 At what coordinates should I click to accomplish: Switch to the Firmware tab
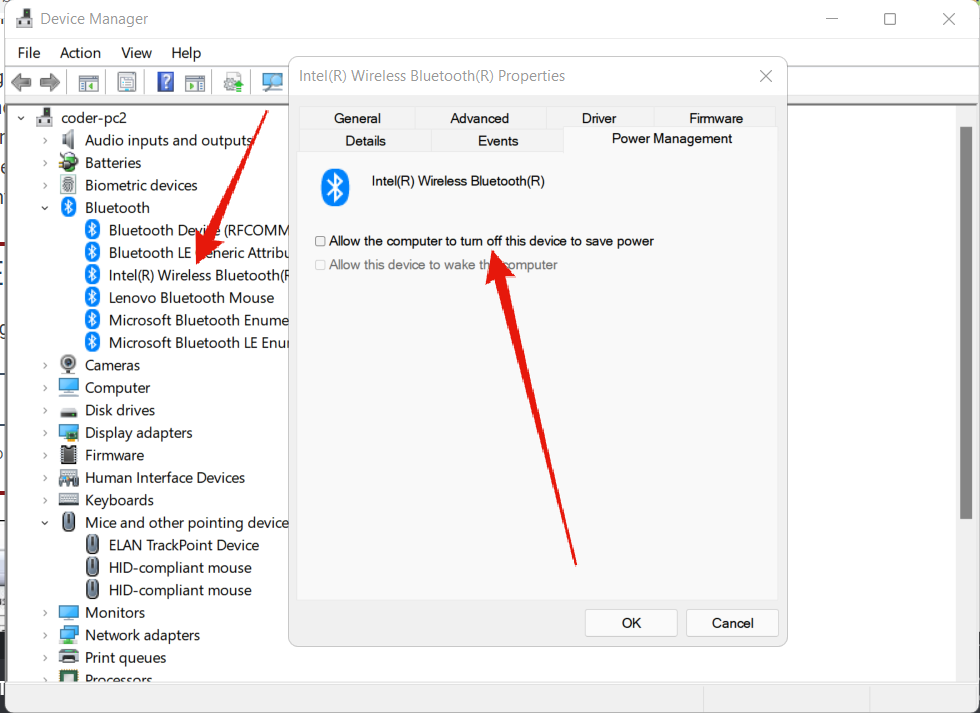coord(716,118)
